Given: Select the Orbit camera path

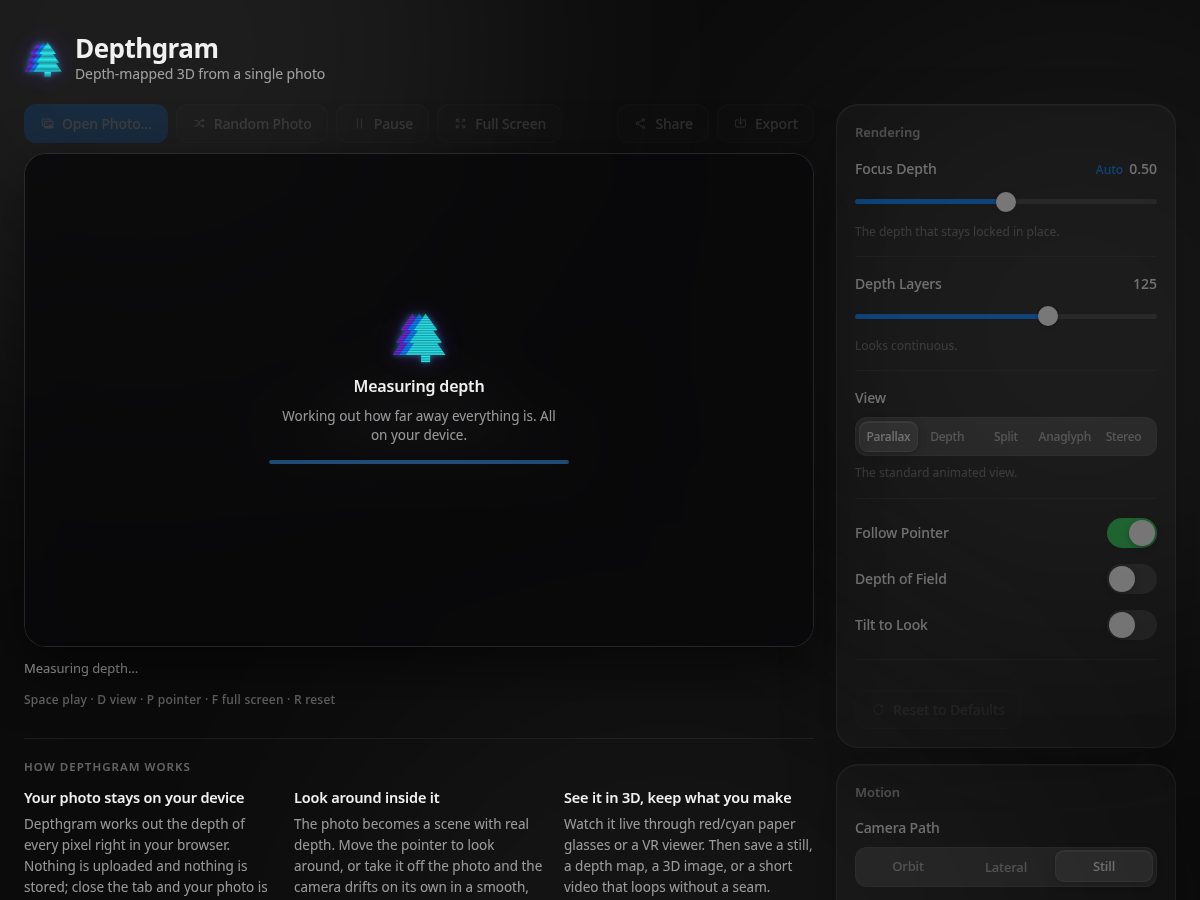Looking at the screenshot, I should [x=908, y=867].
